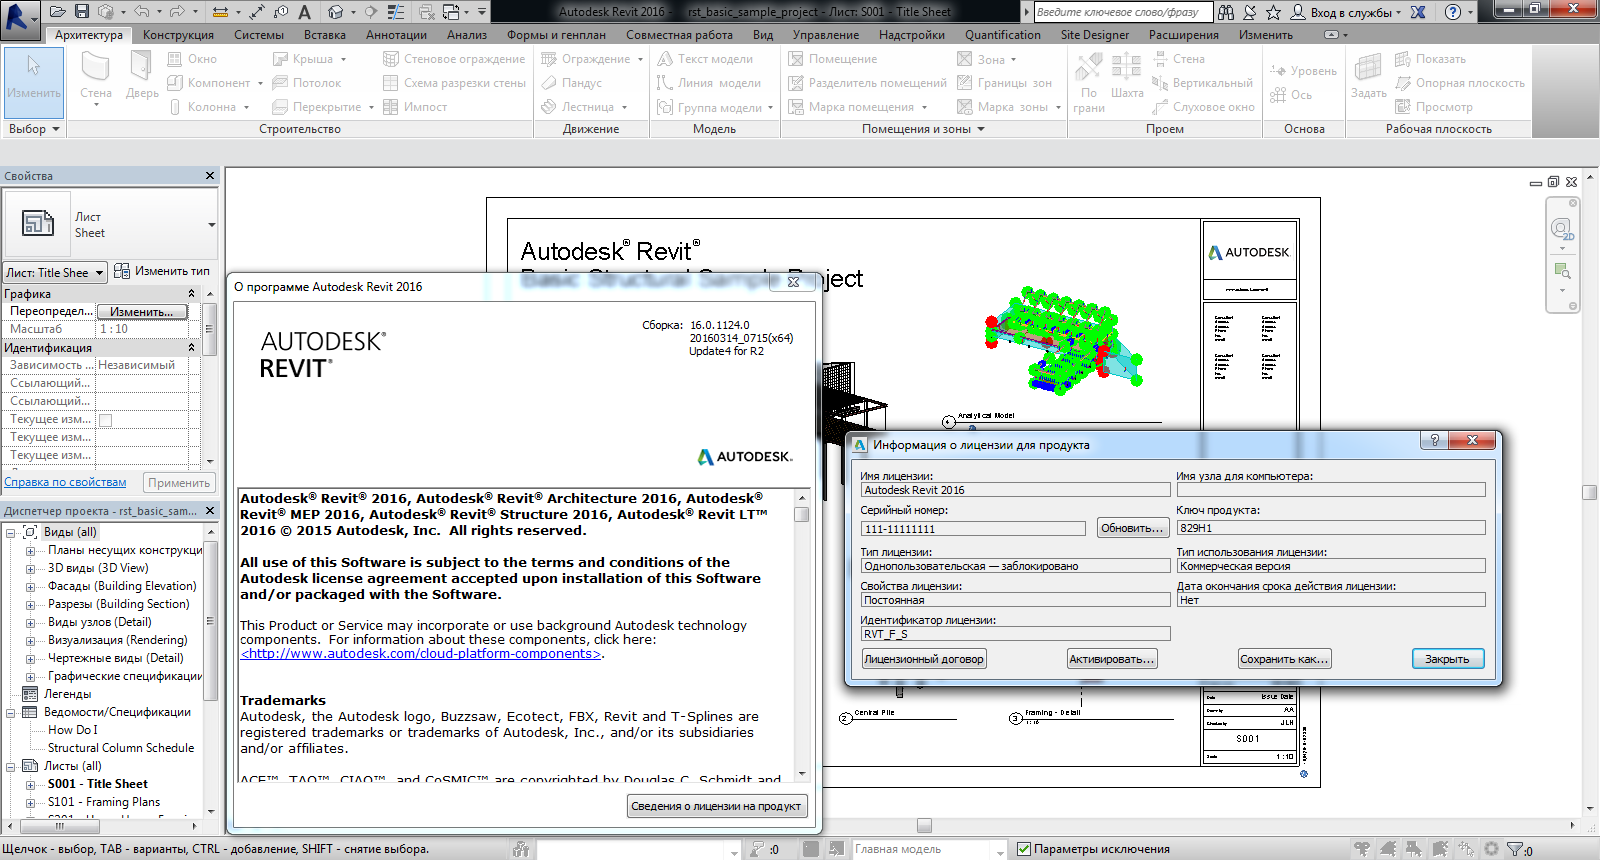Image resolution: width=1600 pixels, height=860 pixels.
Task: Open the Архитектура ribbon tab
Action: point(89,35)
